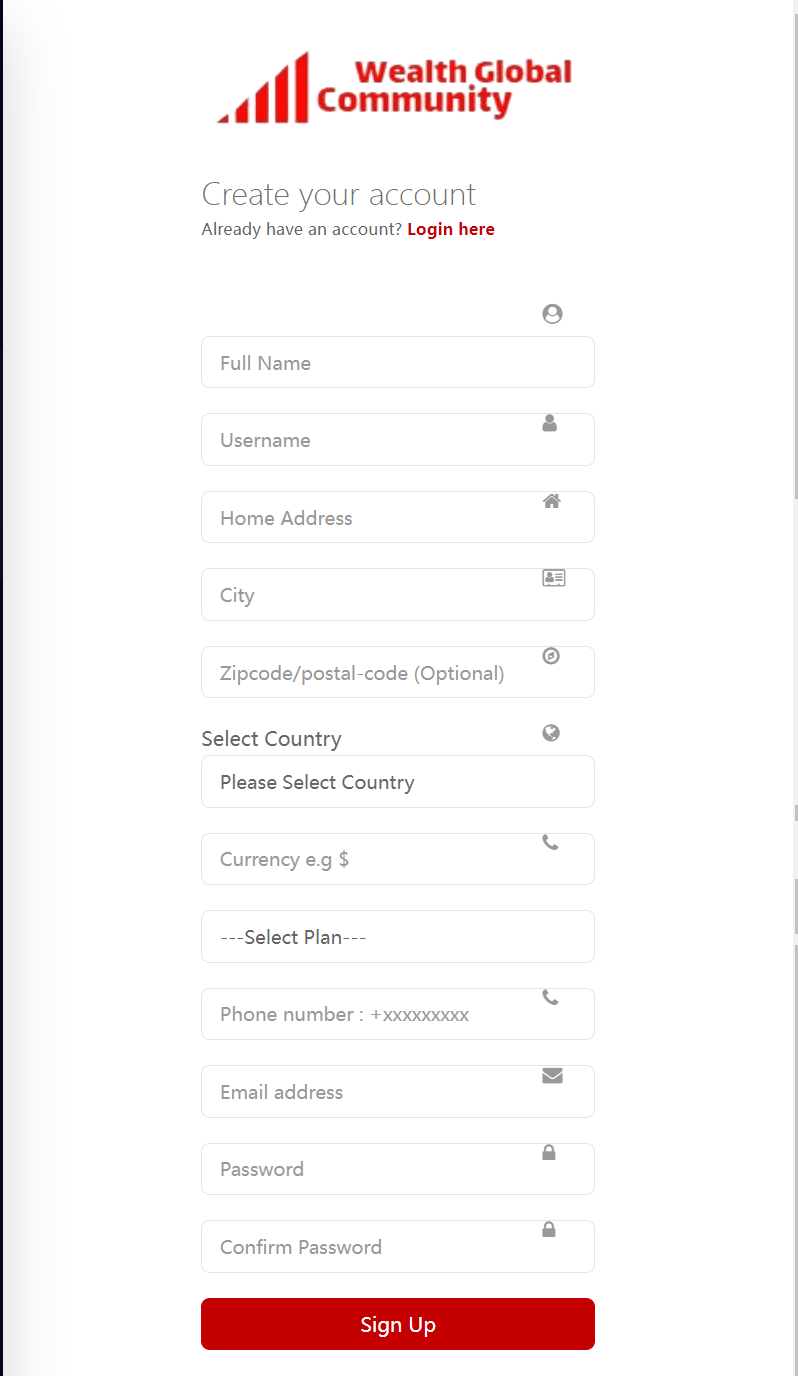This screenshot has height=1376, width=798.
Task: Focus the Zipcode/postal-code input field
Action: pyautogui.click(x=398, y=672)
